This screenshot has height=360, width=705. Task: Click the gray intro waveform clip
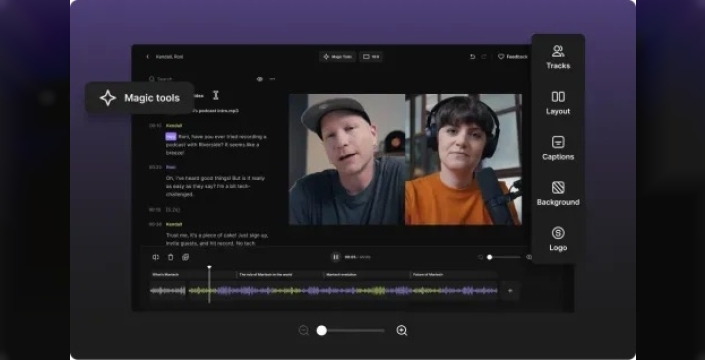point(168,291)
